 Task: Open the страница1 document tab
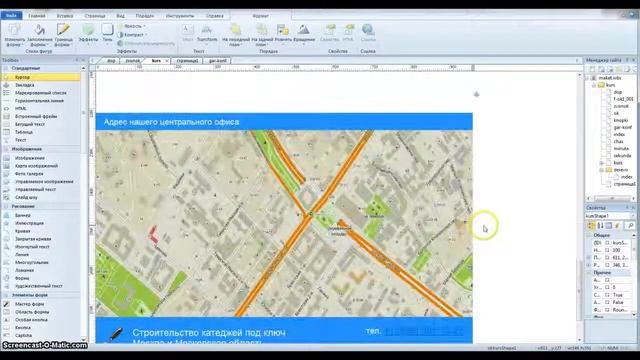(x=187, y=60)
